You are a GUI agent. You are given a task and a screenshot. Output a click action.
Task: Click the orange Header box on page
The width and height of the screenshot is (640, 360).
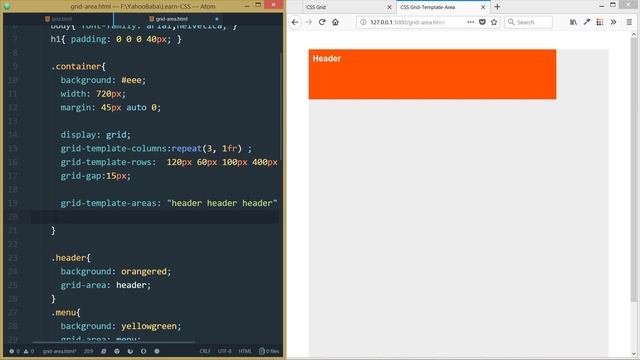[x=432, y=74]
